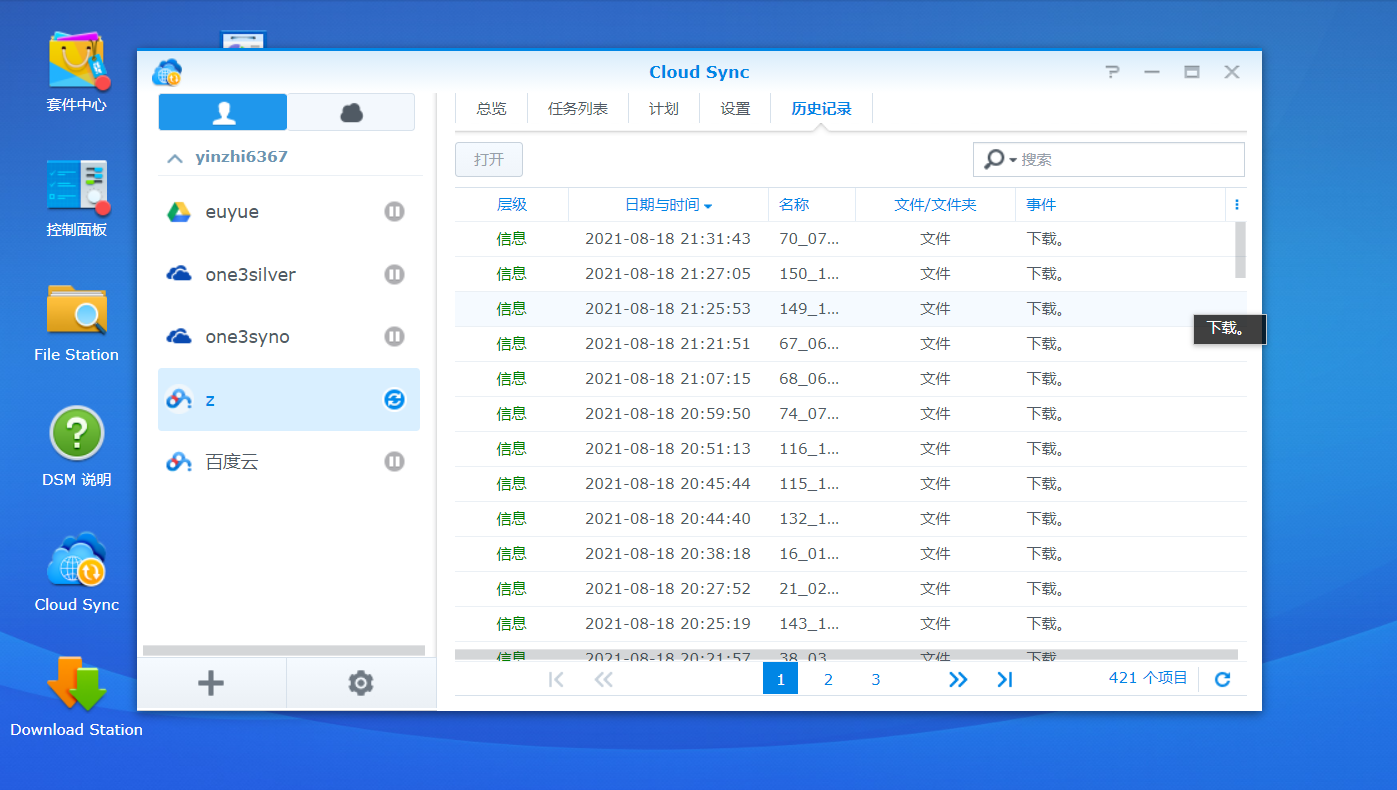Image resolution: width=1397 pixels, height=790 pixels.
Task: Select the one3silver connection
Action: tap(289, 274)
